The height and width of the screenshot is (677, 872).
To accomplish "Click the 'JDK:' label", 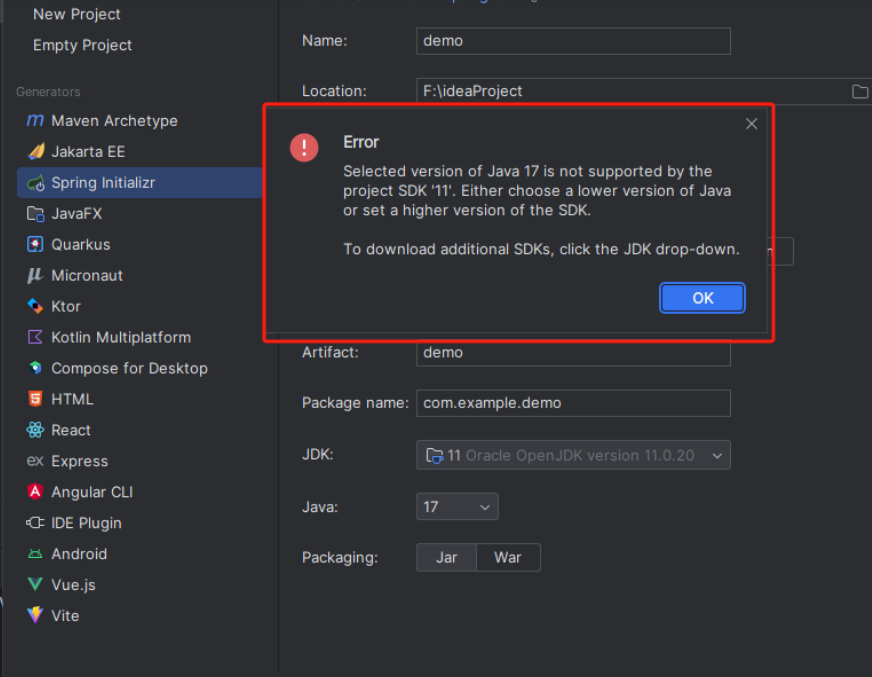I will [318, 454].
